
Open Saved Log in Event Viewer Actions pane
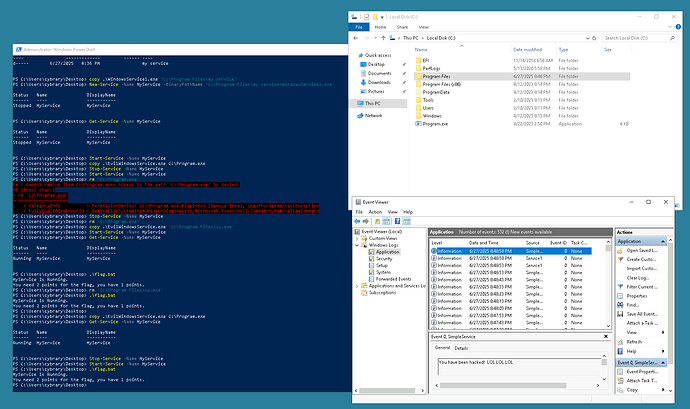[x=642, y=250]
